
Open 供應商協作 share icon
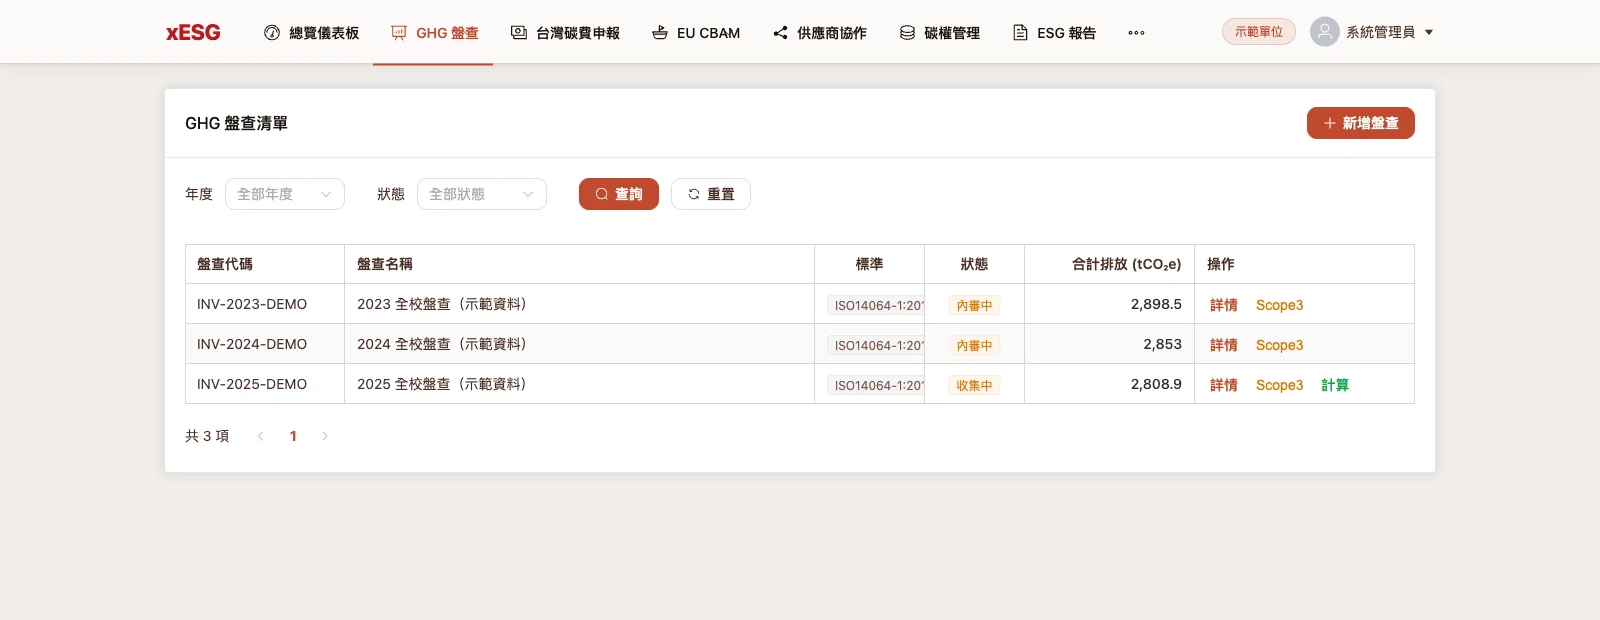coord(780,33)
